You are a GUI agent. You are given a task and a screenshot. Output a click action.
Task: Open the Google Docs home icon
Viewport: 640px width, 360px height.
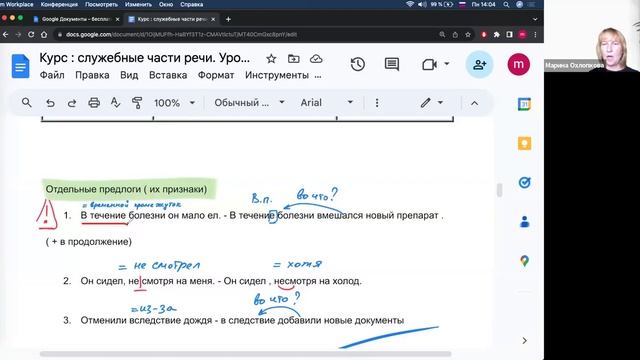coord(20,65)
